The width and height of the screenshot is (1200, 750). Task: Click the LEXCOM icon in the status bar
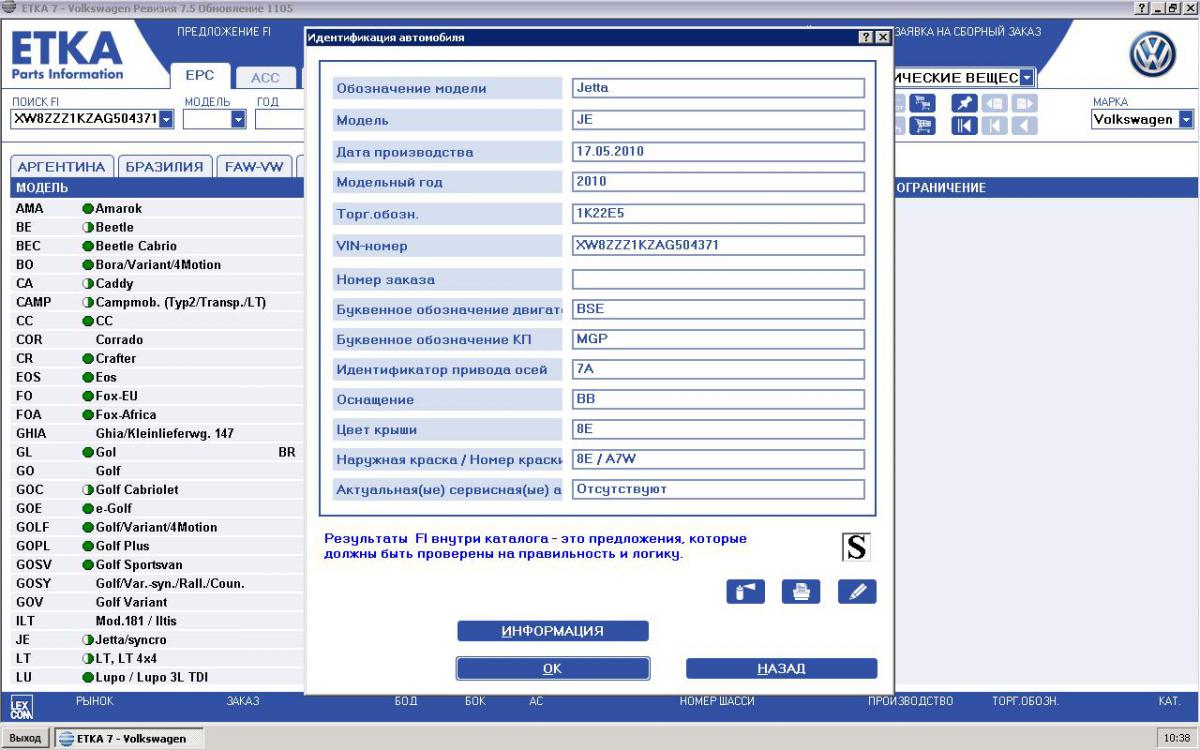[20, 708]
